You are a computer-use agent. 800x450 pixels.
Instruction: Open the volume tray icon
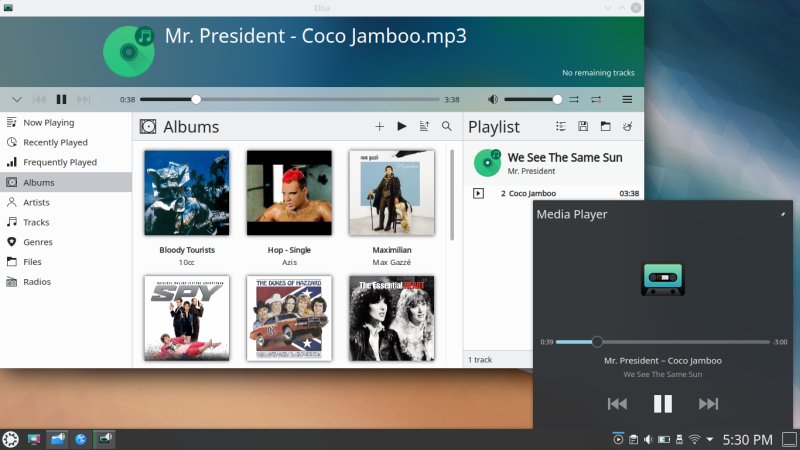tap(648, 439)
